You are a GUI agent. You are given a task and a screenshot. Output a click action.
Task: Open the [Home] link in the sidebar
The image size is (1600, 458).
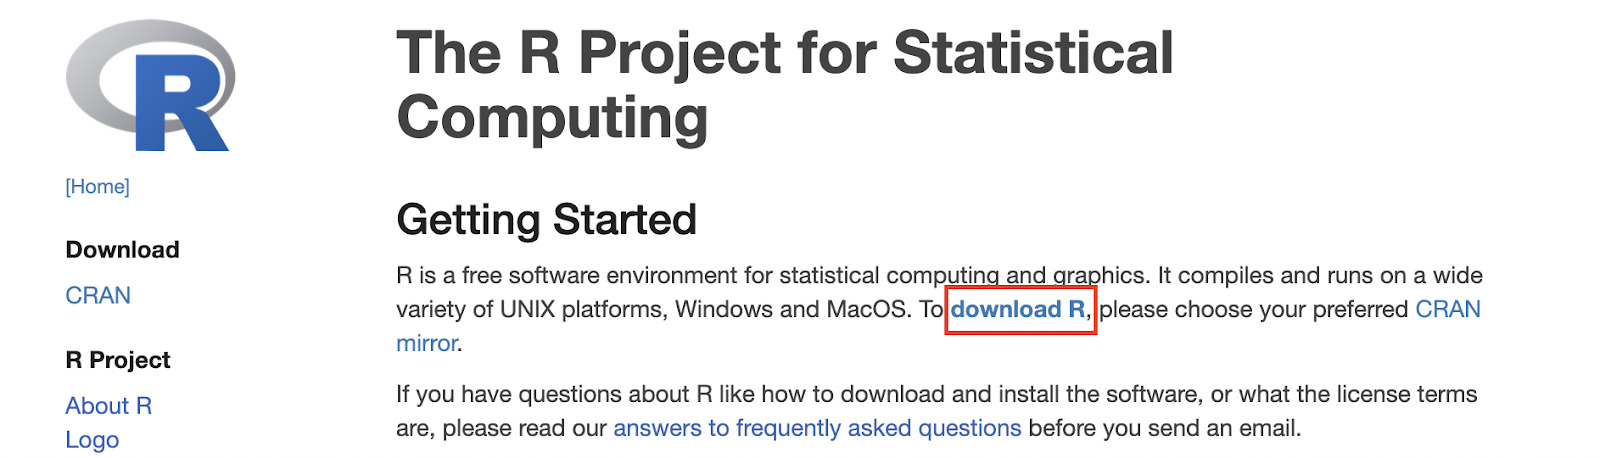(97, 187)
